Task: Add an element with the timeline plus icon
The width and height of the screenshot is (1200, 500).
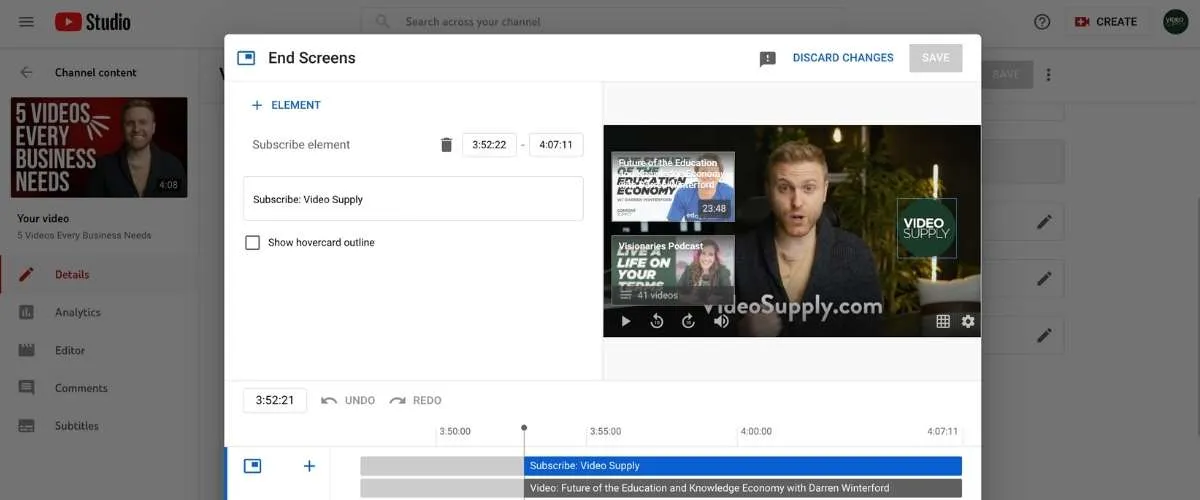Action: point(309,466)
